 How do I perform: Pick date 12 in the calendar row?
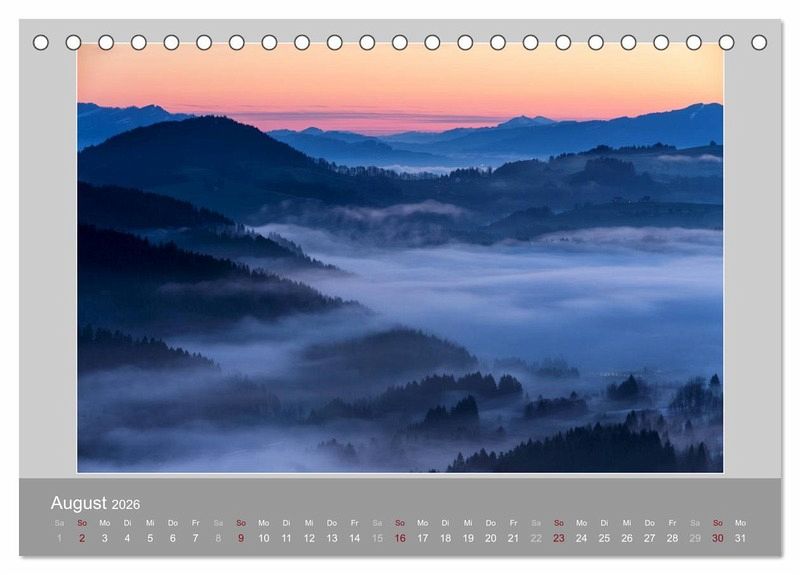coord(309,538)
